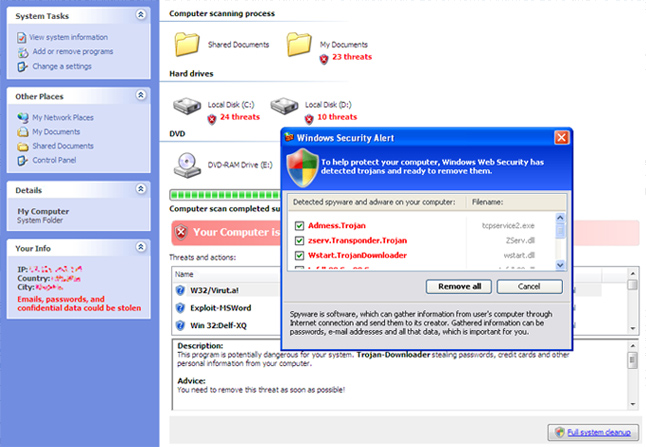
Task: Click the Shared Documents sidebar icon
Action: pos(23,147)
